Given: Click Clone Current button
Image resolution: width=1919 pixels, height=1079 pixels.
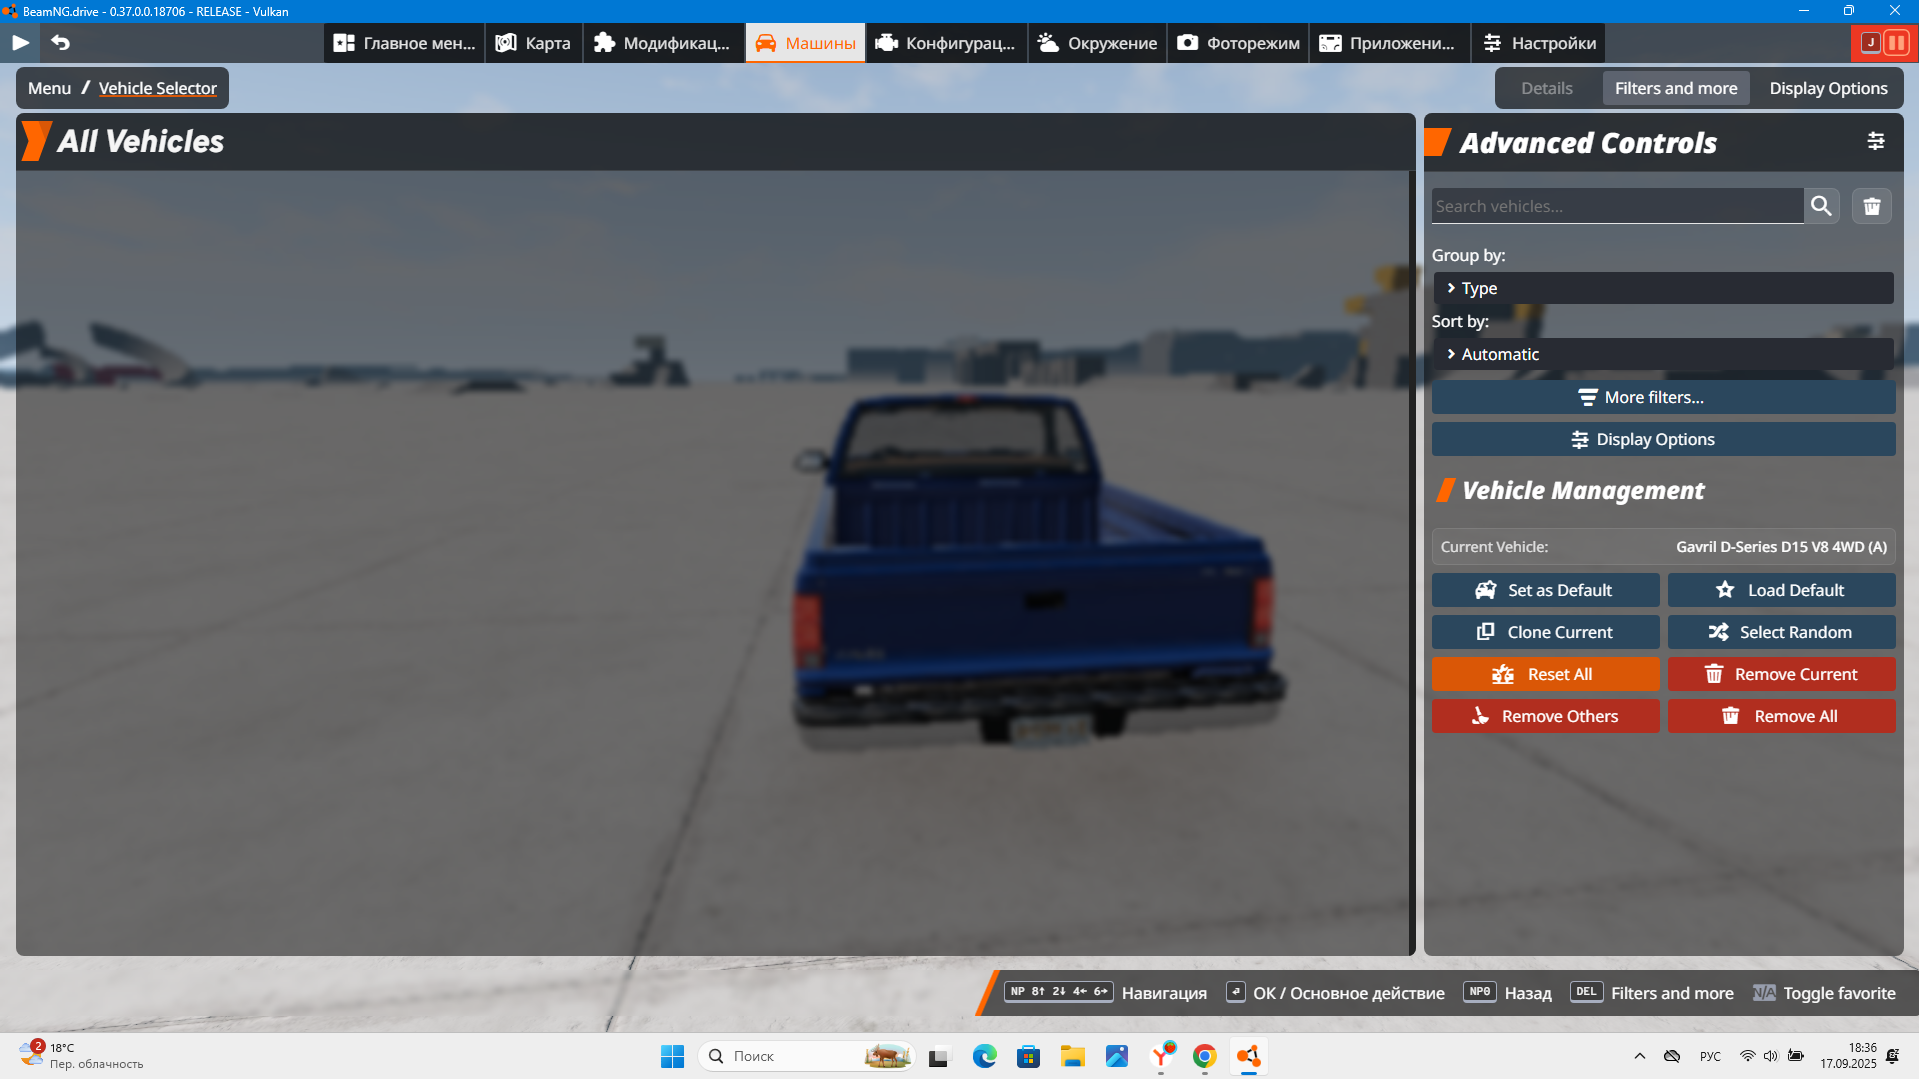Looking at the screenshot, I should (1545, 632).
